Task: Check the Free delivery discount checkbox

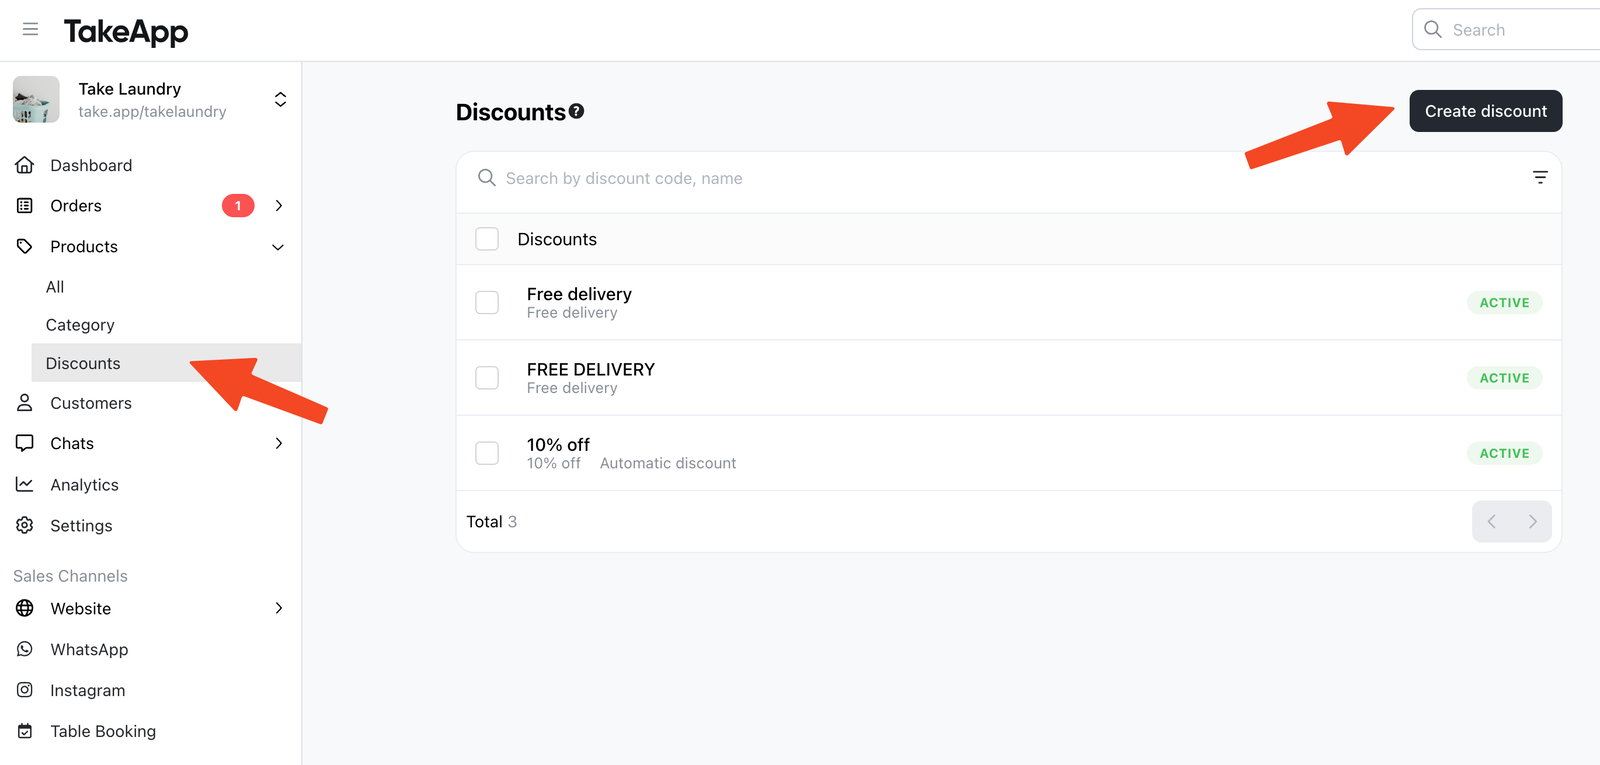Action: 487,302
